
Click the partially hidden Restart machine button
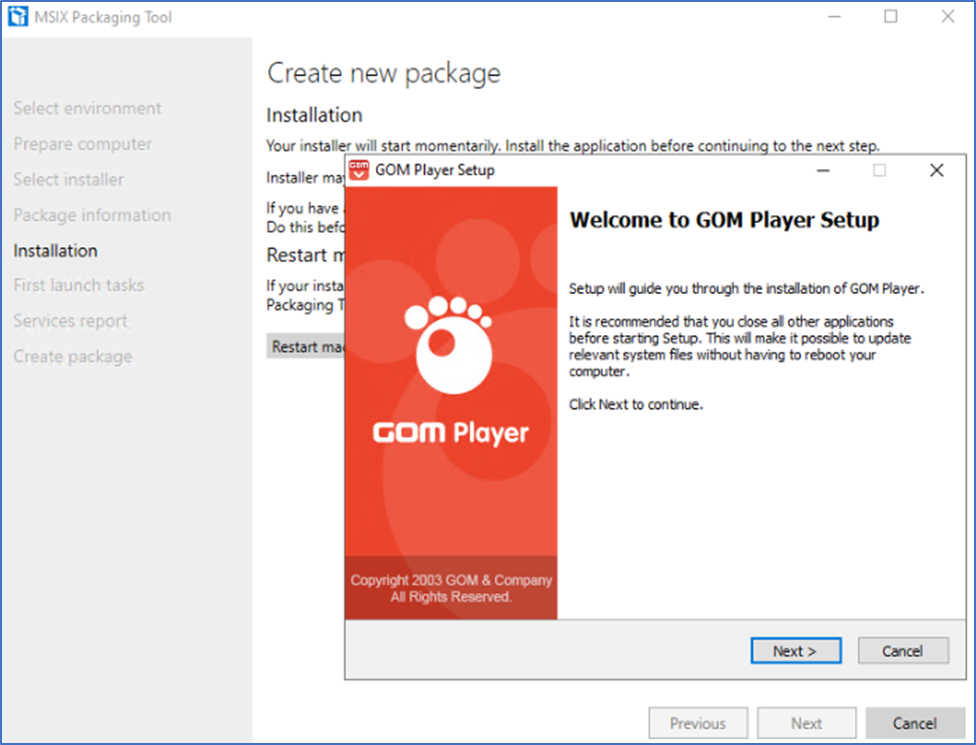(x=306, y=346)
